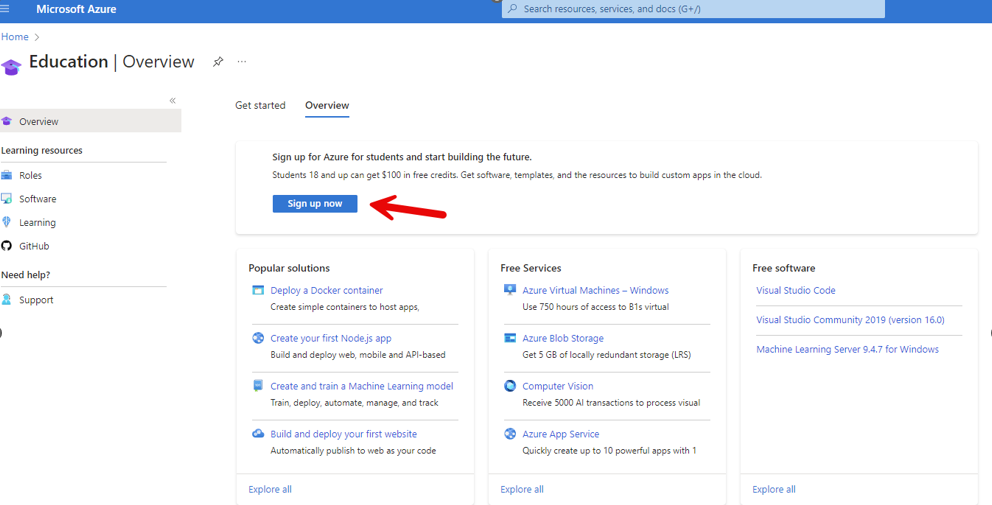Open Machine Learning Server 9.4.7 link
This screenshot has height=505, width=992.
[x=848, y=349]
